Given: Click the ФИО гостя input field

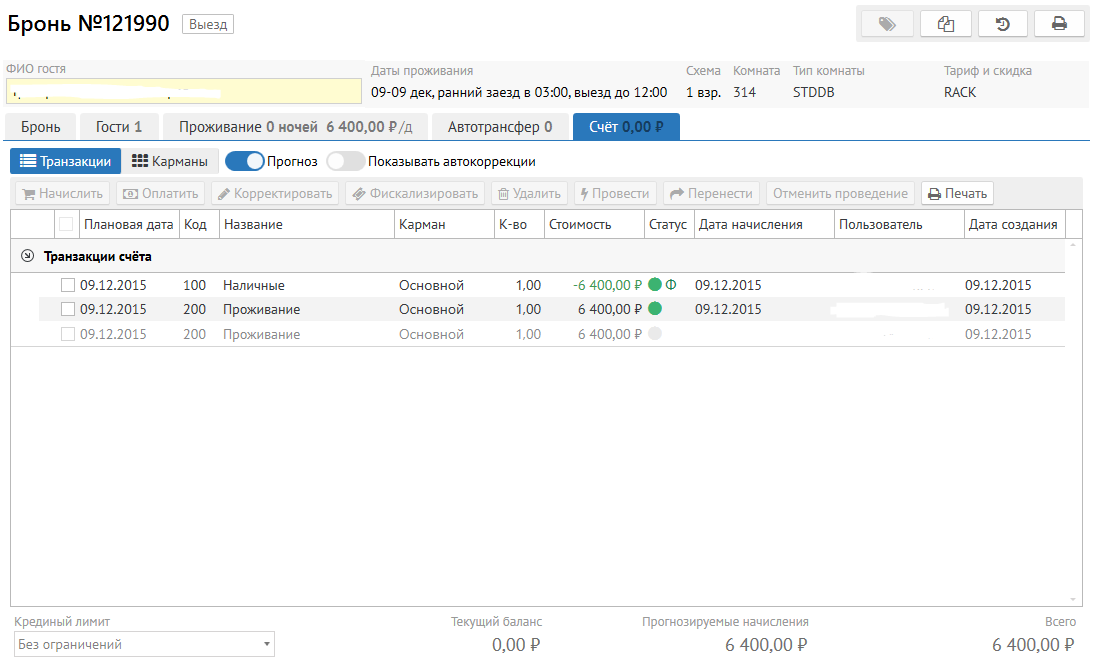Looking at the screenshot, I should coord(183,92).
